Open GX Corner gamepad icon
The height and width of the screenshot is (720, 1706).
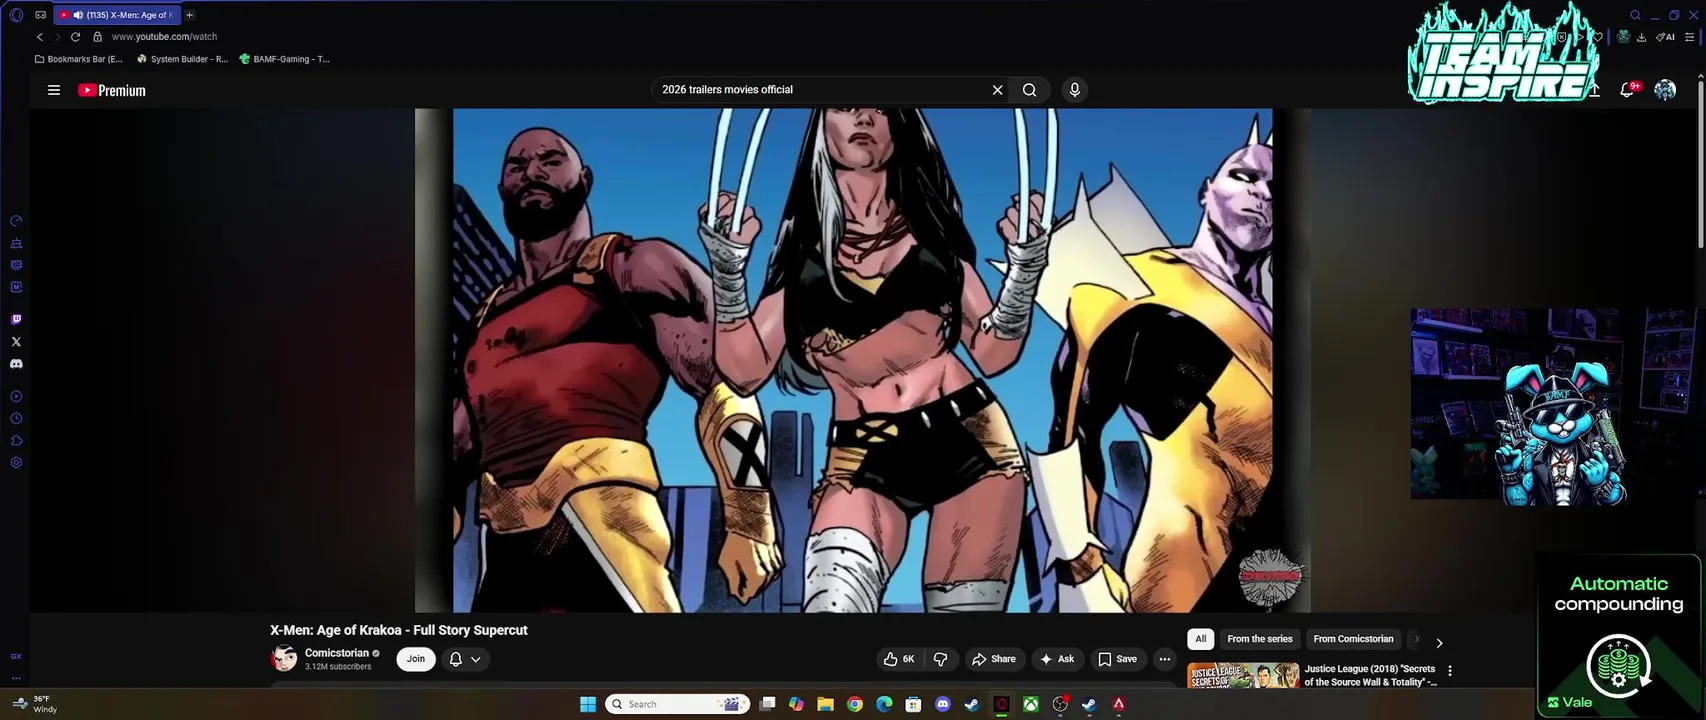[x=40, y=15]
